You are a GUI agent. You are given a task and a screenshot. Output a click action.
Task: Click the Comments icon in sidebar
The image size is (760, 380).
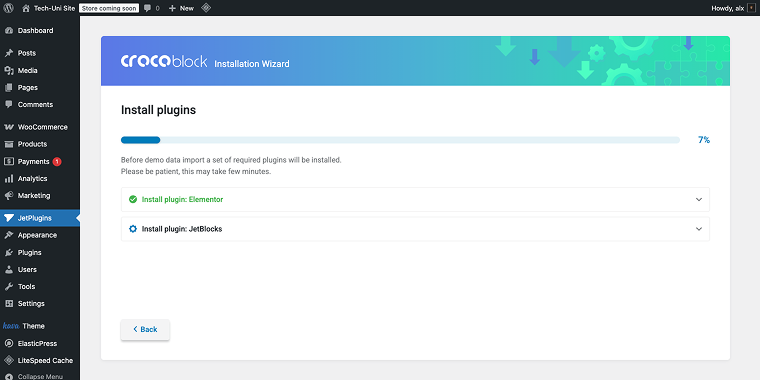(x=9, y=105)
